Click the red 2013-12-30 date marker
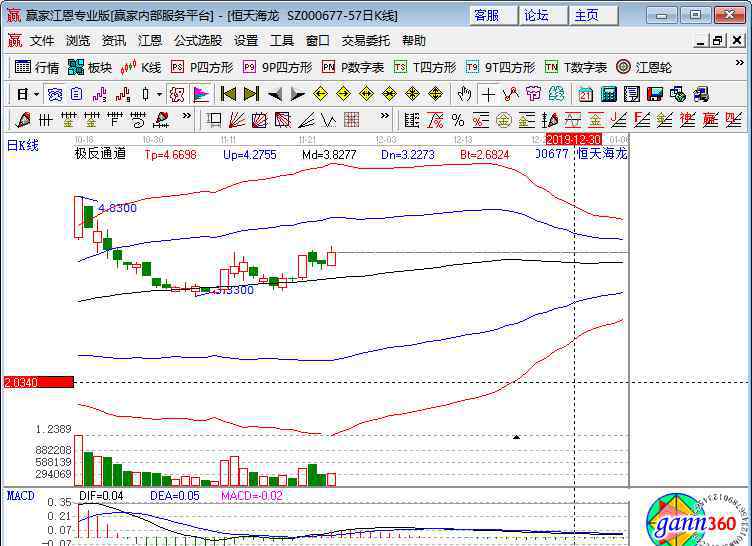Screen dimensions: 752x546 574,140
